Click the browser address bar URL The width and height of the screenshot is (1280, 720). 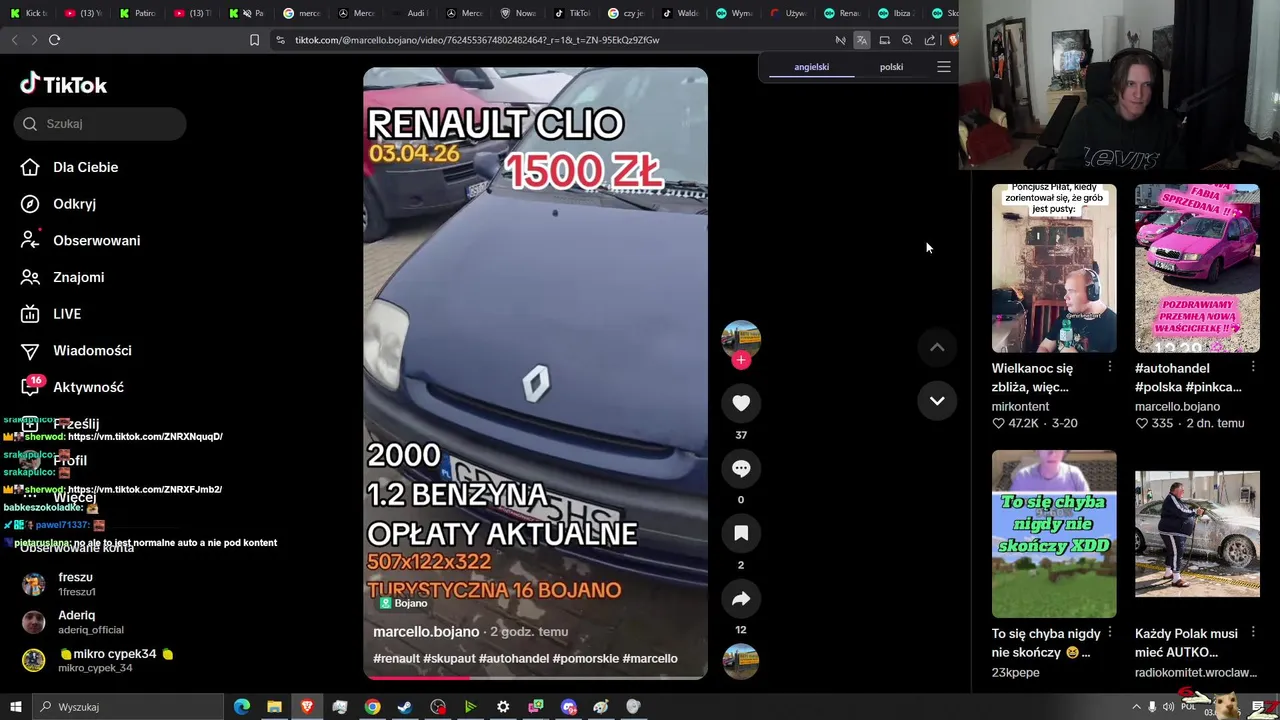pos(477,40)
